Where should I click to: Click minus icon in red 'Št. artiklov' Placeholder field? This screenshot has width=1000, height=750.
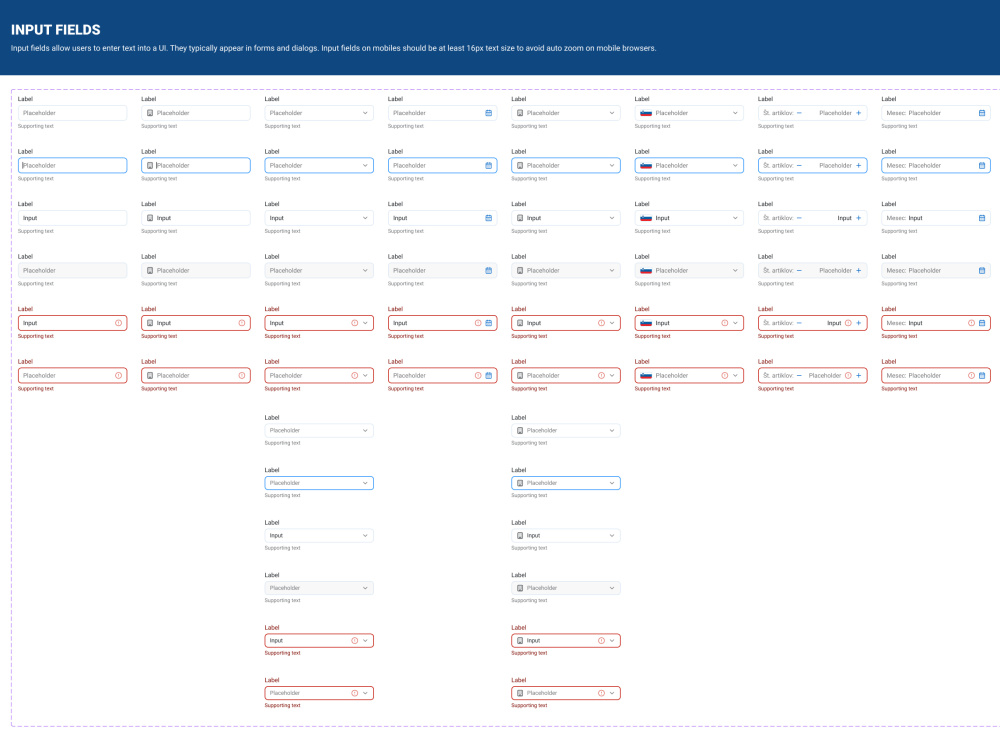coord(799,376)
